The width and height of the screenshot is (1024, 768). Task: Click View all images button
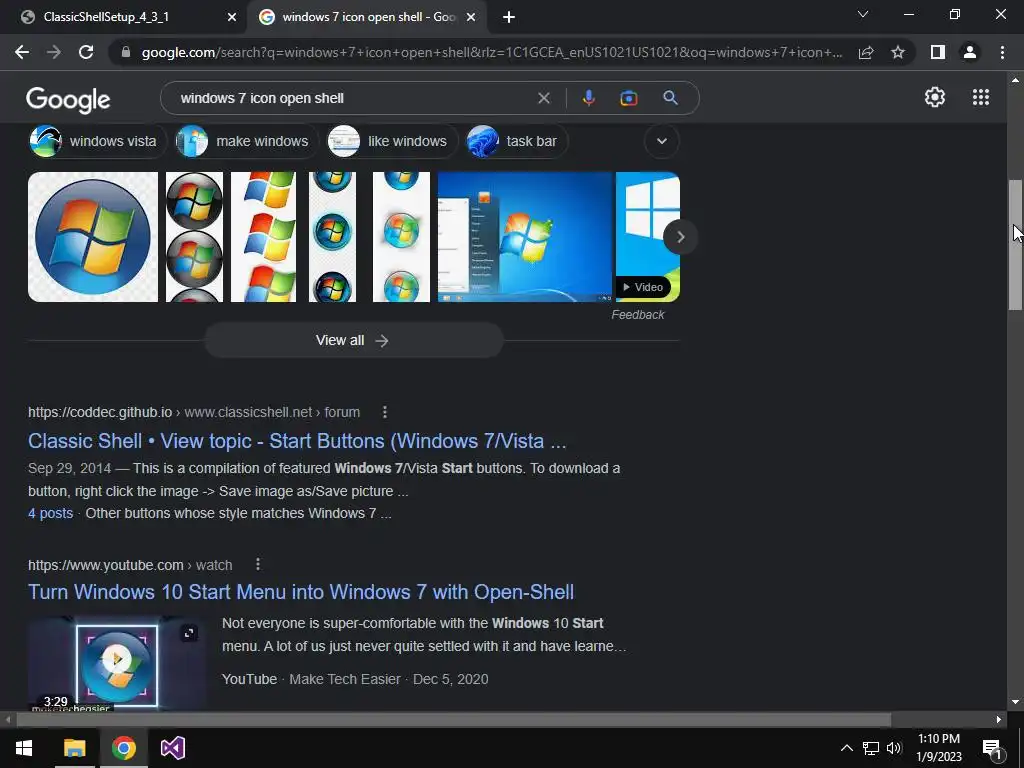pyautogui.click(x=353, y=340)
